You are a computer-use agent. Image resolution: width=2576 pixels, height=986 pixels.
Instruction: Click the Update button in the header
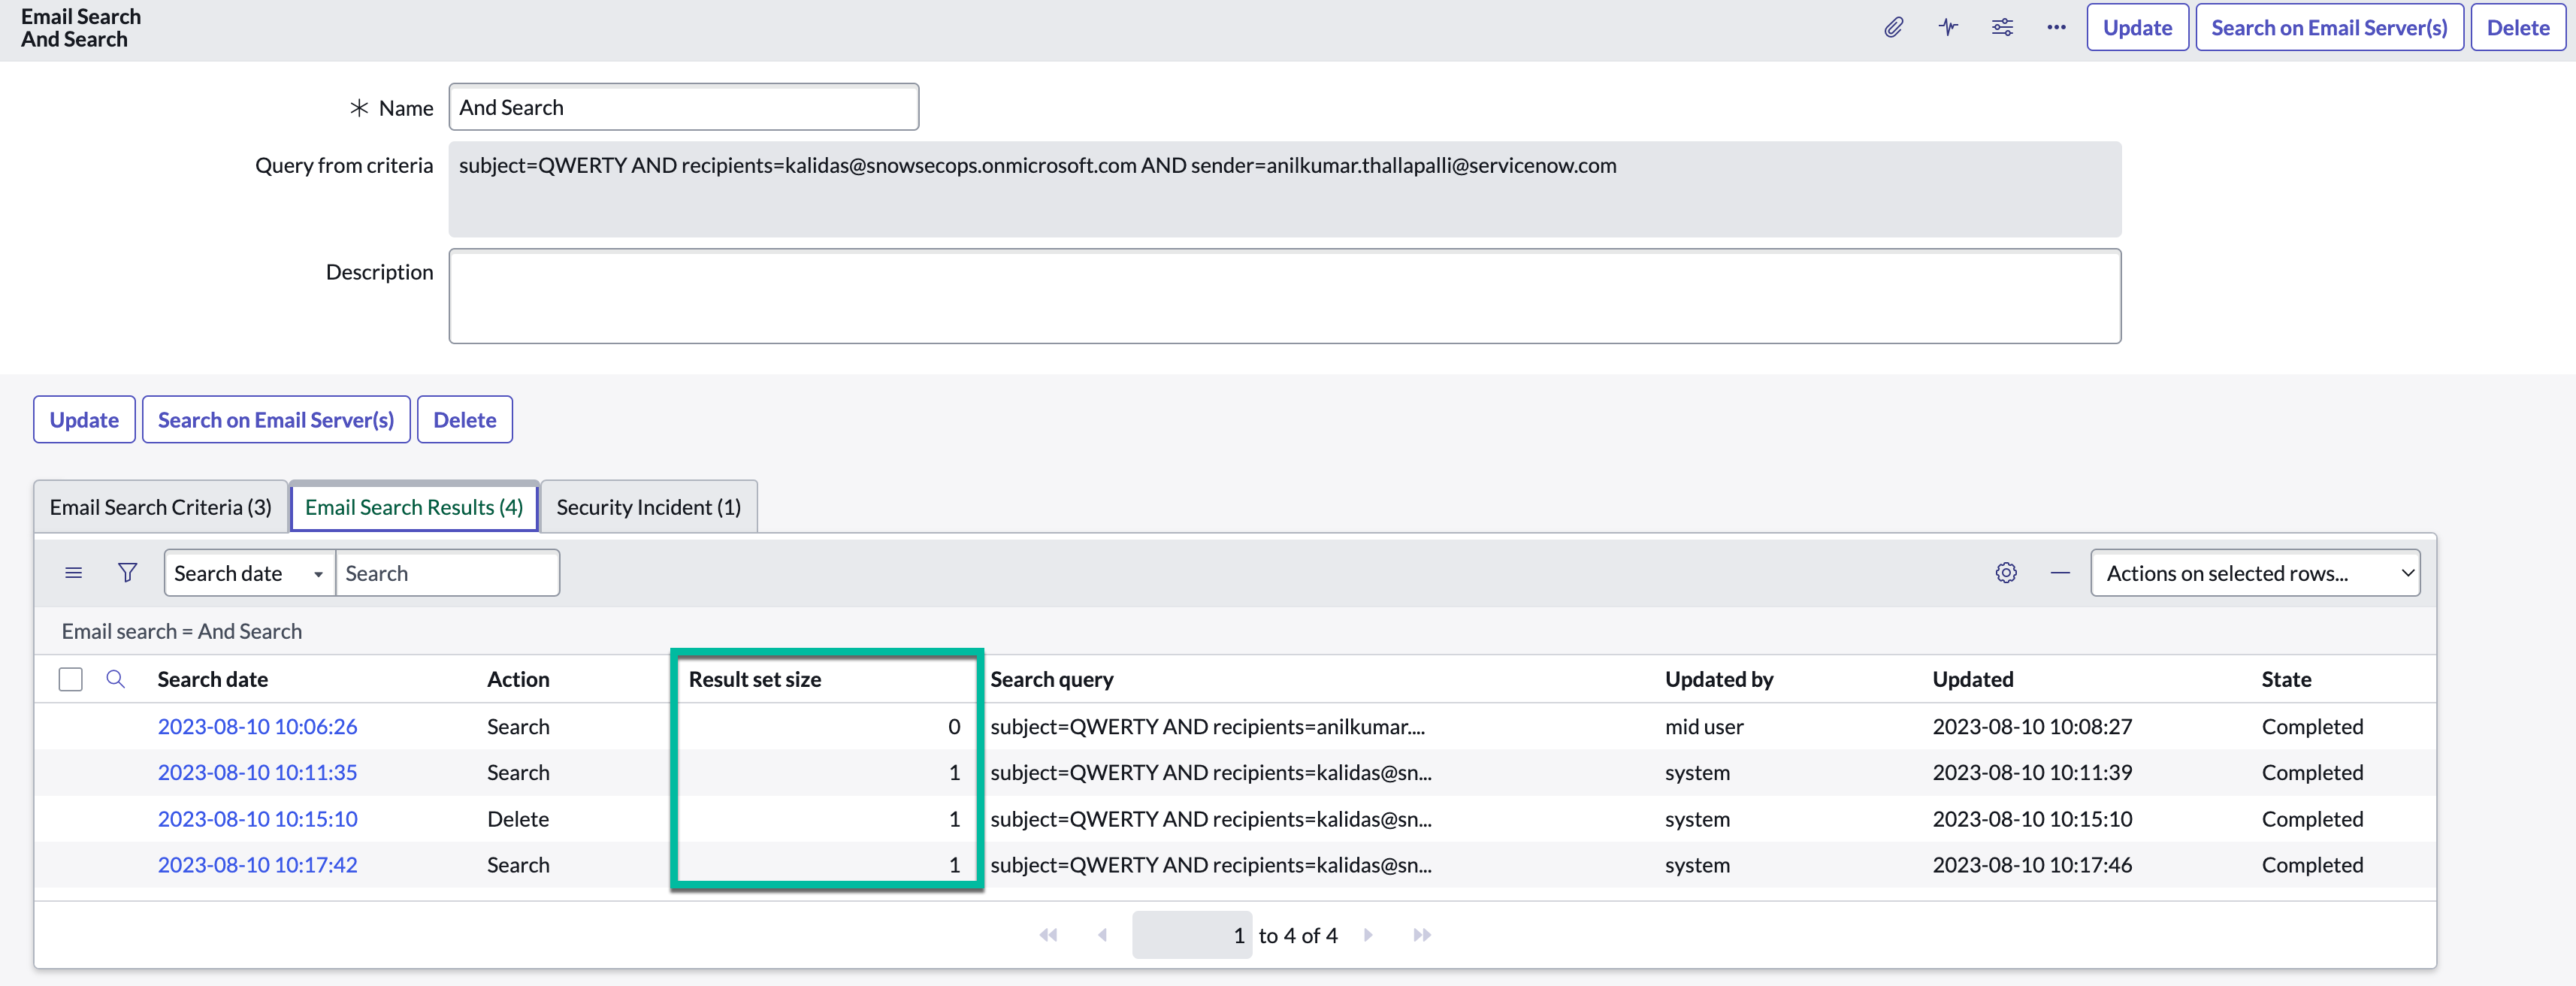(x=2137, y=27)
